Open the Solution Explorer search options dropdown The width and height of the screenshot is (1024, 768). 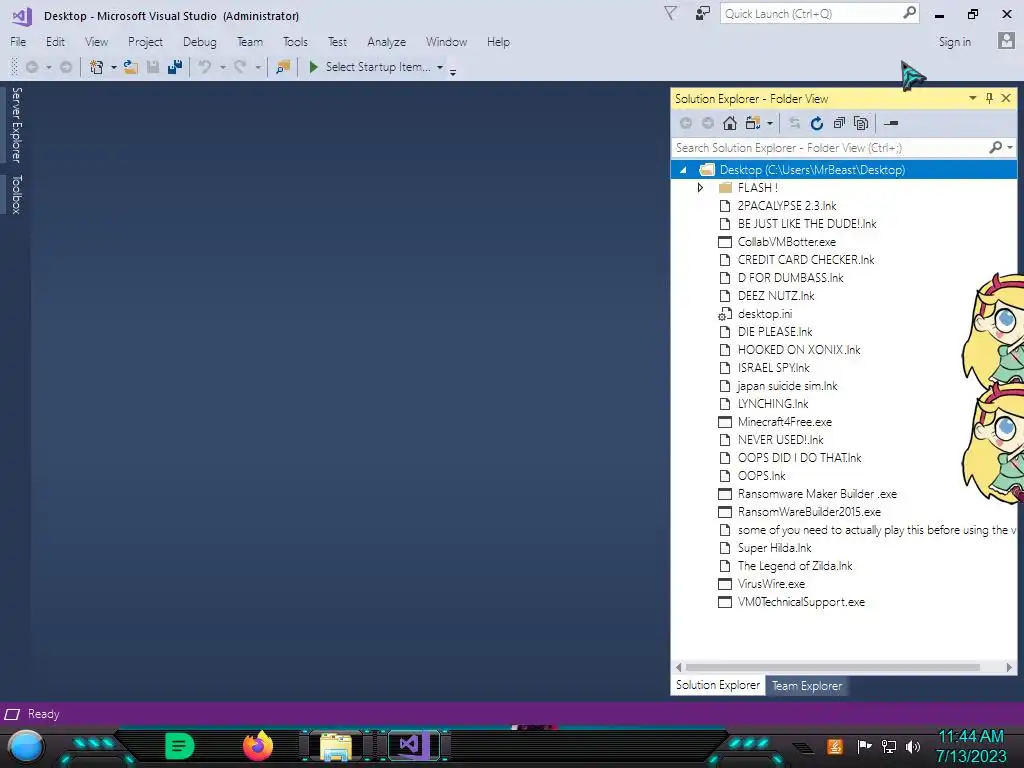[x=1010, y=148]
